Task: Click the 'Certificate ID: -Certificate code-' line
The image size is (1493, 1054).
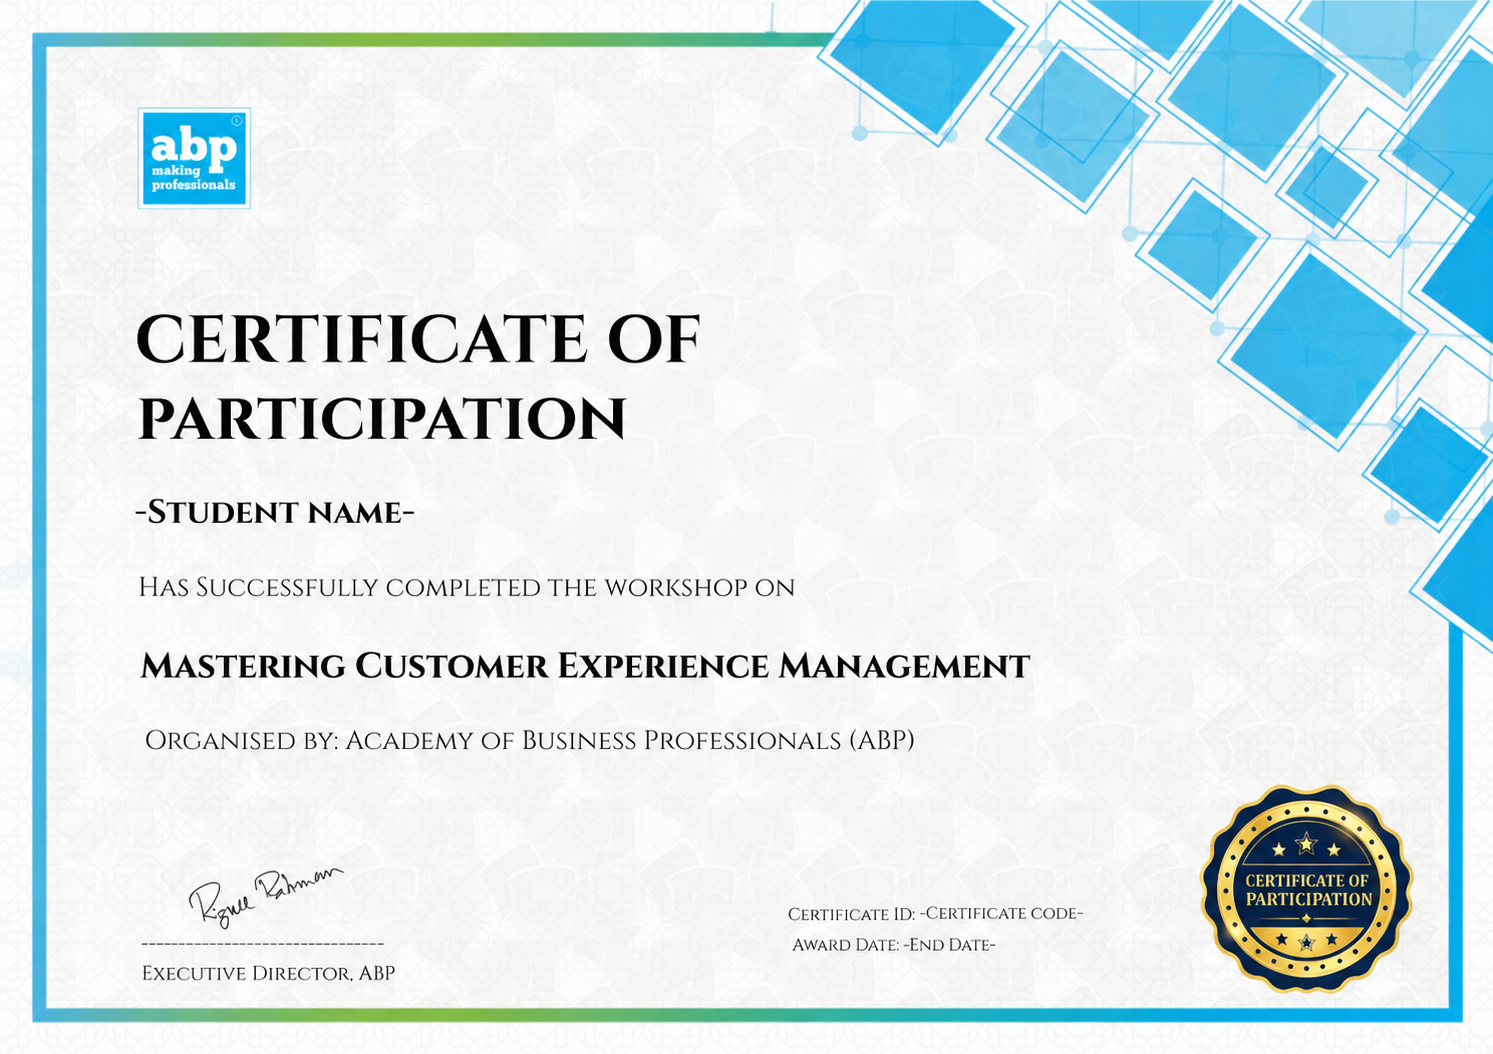Action: pyautogui.click(x=935, y=913)
